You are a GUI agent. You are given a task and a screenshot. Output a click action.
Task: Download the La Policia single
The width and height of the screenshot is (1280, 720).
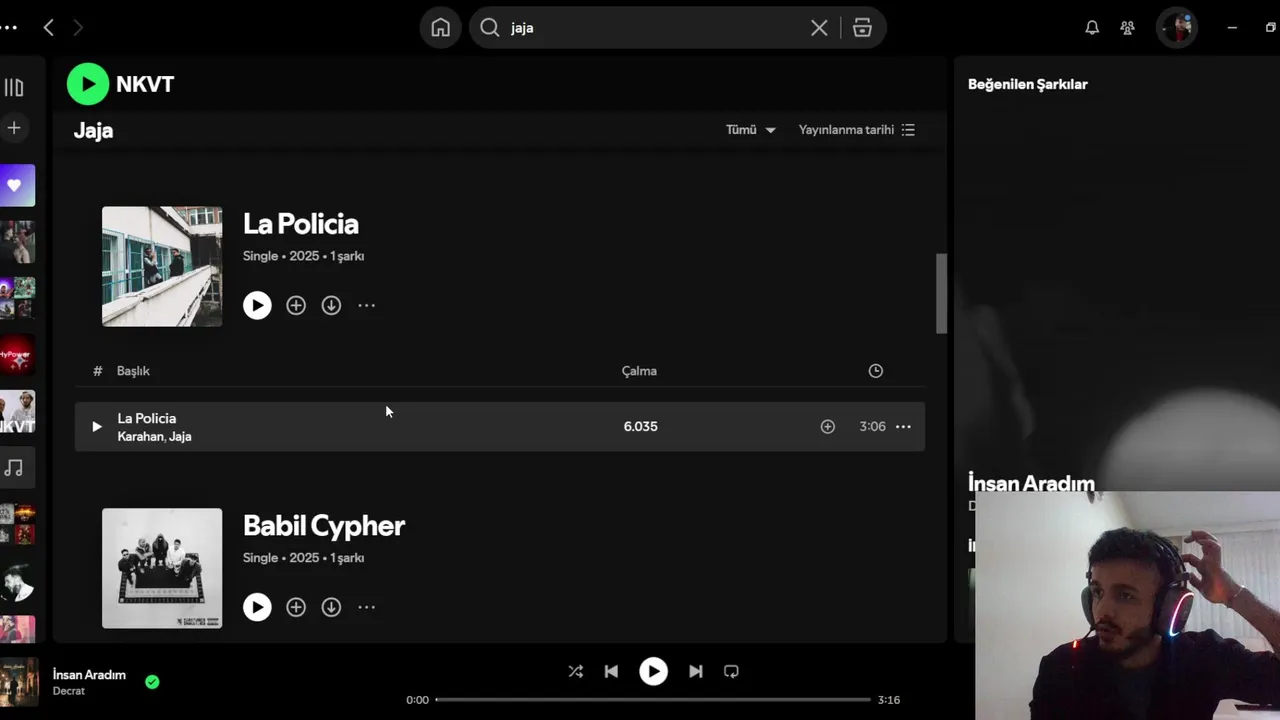click(x=331, y=305)
